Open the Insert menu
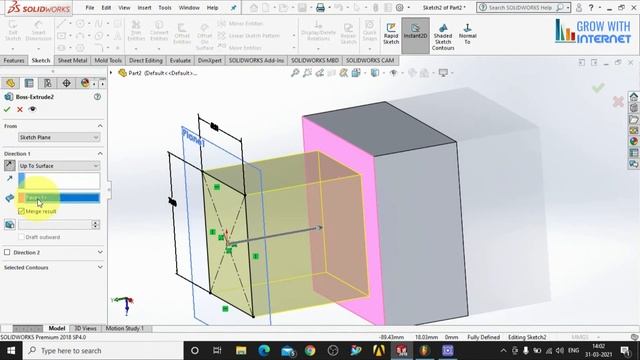Screen dimensions: 640x360 point(144,7)
